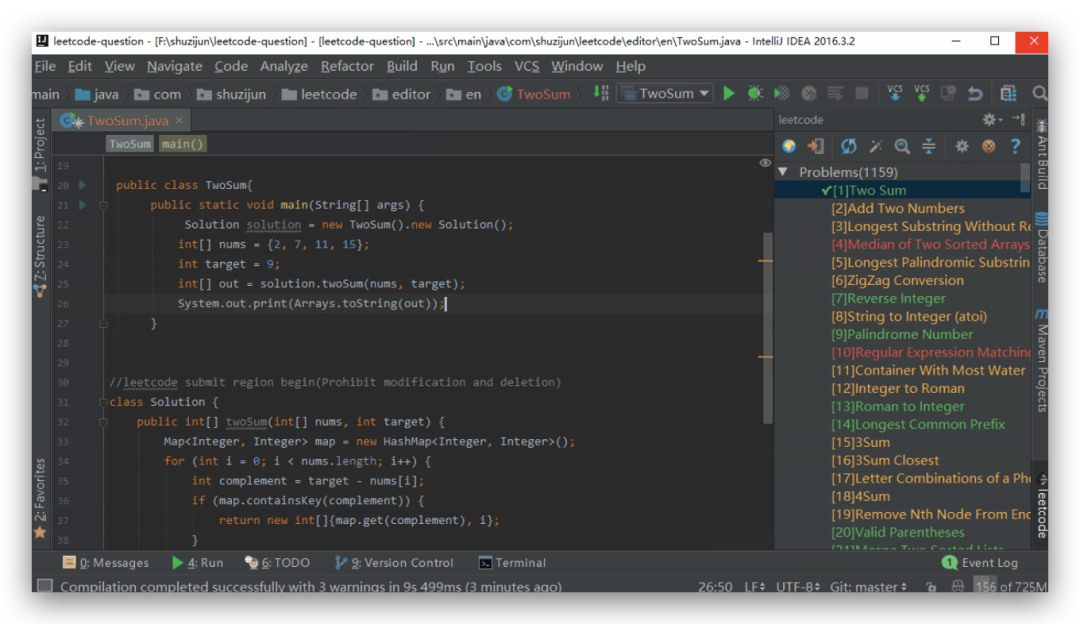Image resolution: width=1080 pixels, height=624 pixels.
Task: Collapse all in the leetcode problems tree
Action: 928,146
